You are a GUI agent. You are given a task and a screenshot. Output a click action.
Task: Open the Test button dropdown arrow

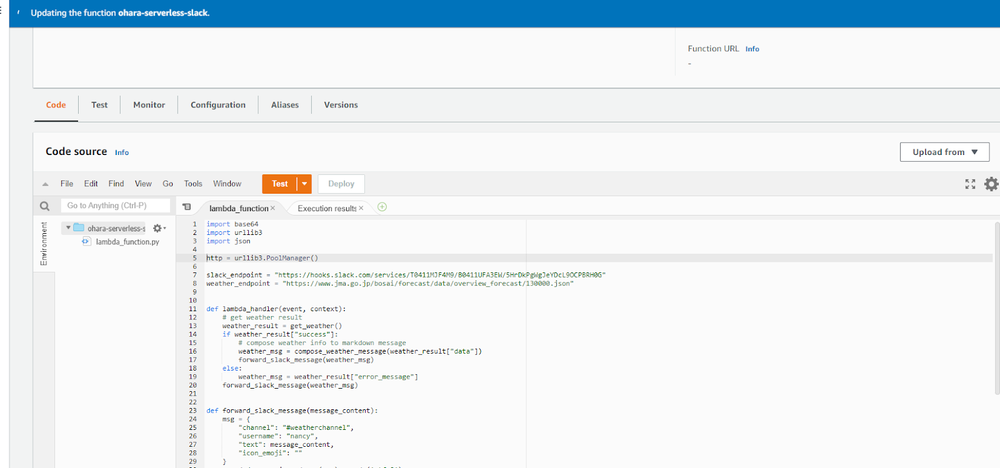click(304, 184)
